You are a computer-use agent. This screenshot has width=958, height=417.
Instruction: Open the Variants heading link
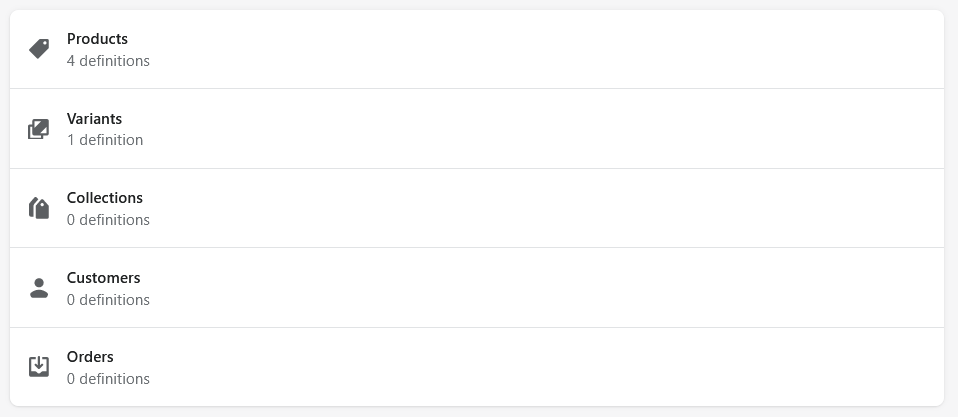[94, 118]
